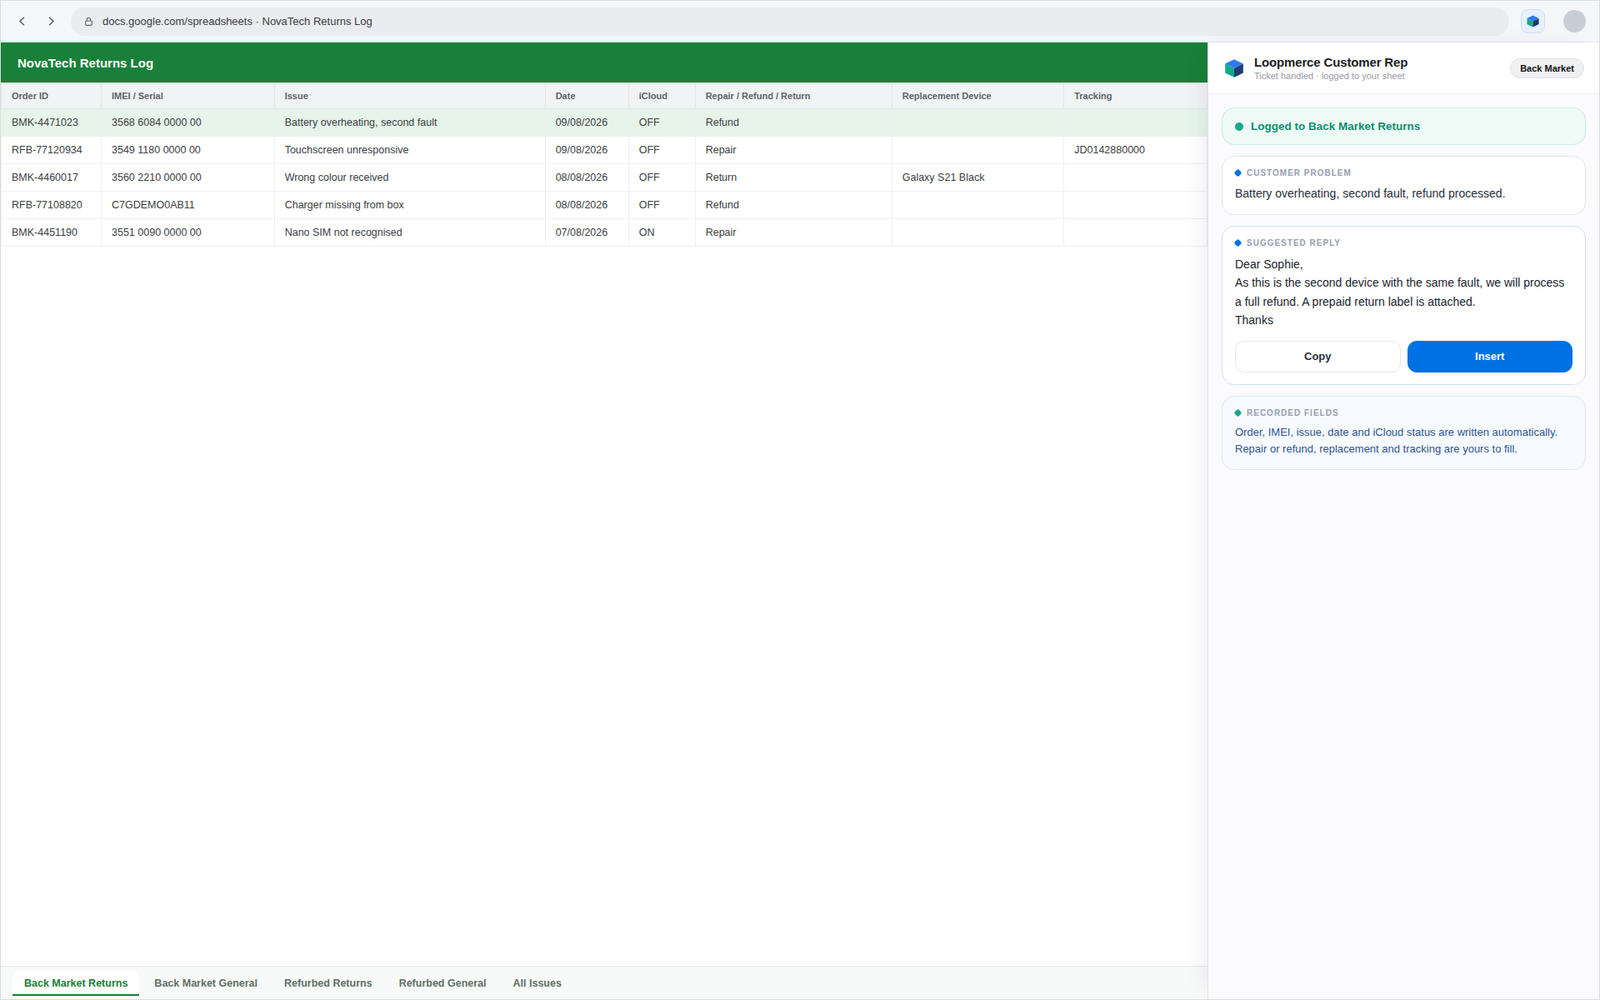This screenshot has width=1600, height=1000.
Task: Click the Loopmerce cube logo in panel
Action: [x=1234, y=68]
